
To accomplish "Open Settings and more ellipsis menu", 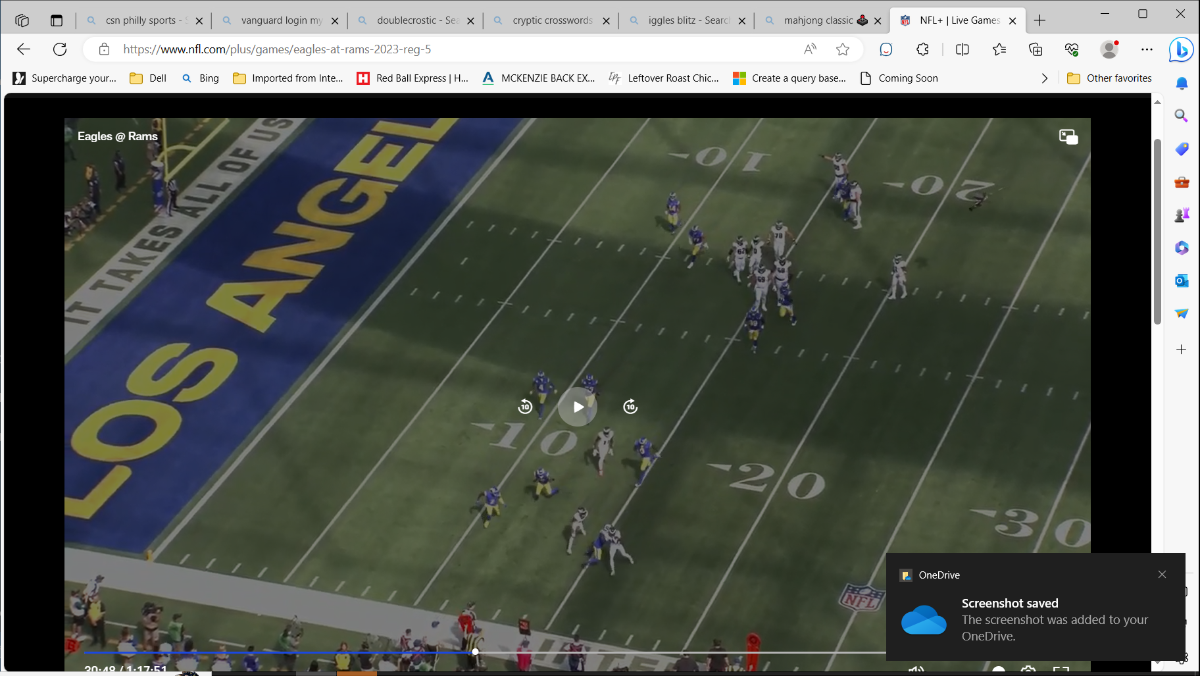I will click(x=1147, y=49).
